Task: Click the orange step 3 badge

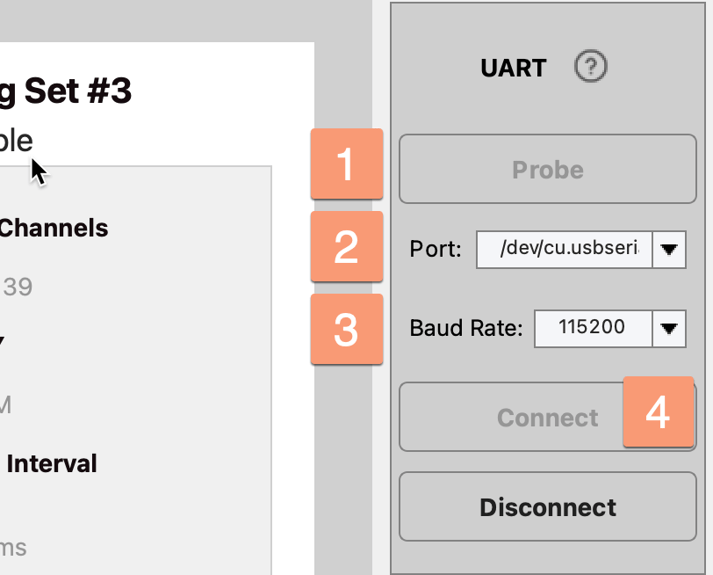Action: [x=346, y=329]
